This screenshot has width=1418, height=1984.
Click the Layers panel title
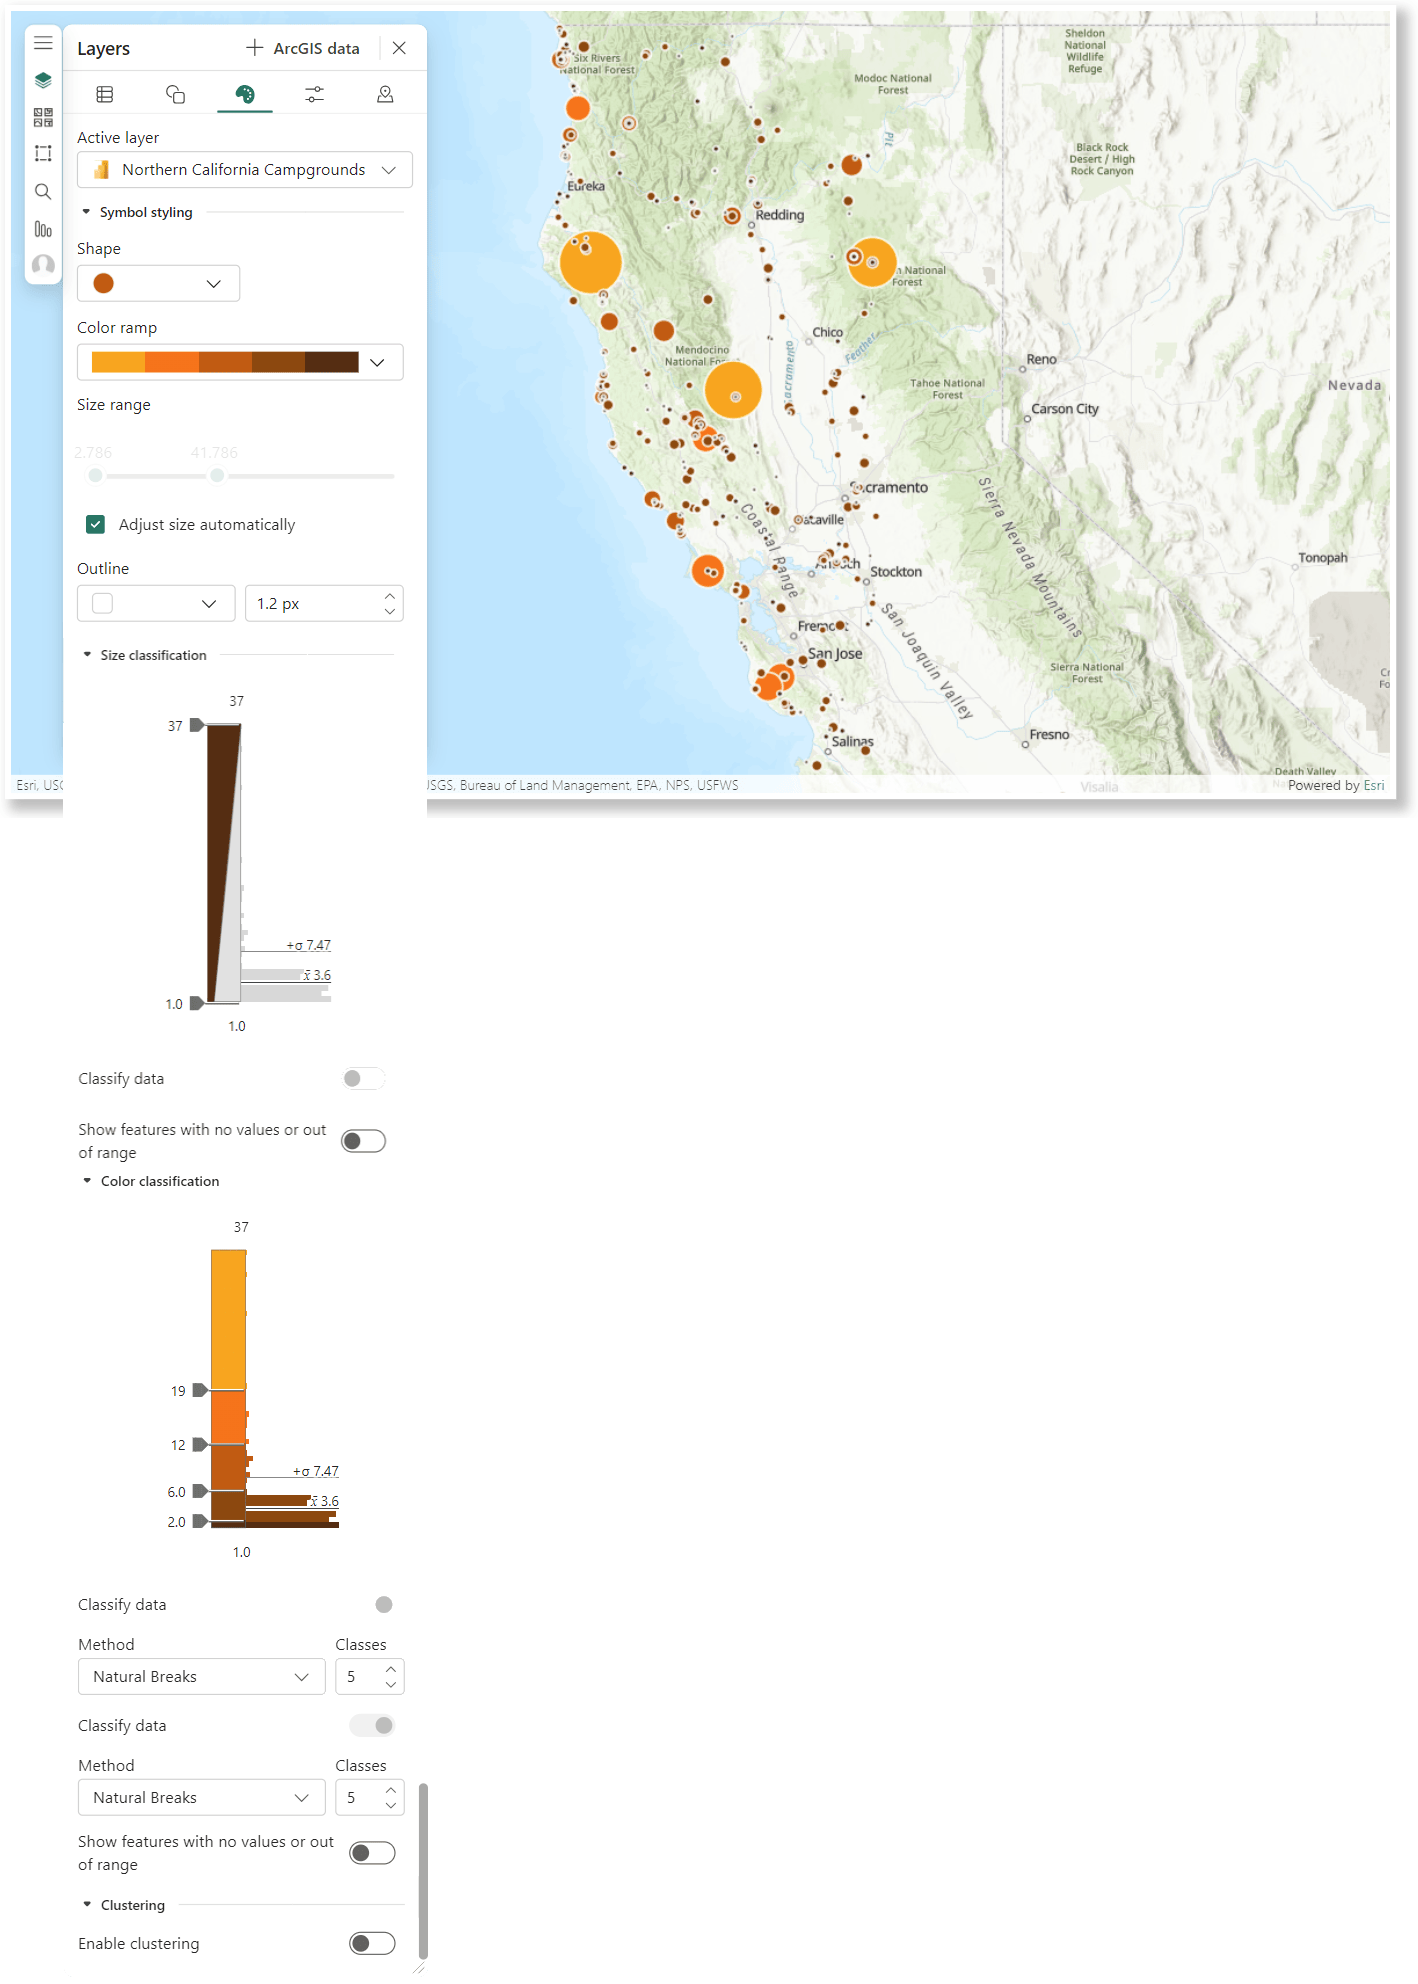point(104,49)
